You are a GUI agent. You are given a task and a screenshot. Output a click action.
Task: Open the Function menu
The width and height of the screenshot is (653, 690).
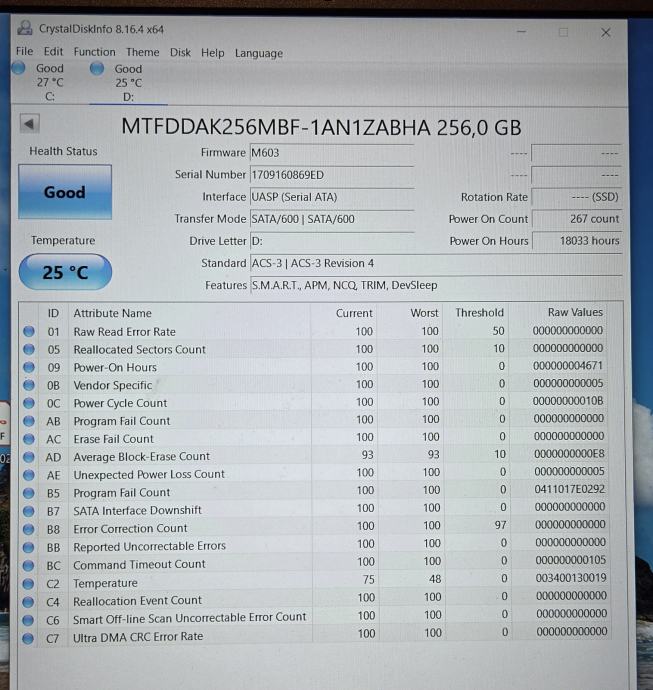[x=94, y=52]
